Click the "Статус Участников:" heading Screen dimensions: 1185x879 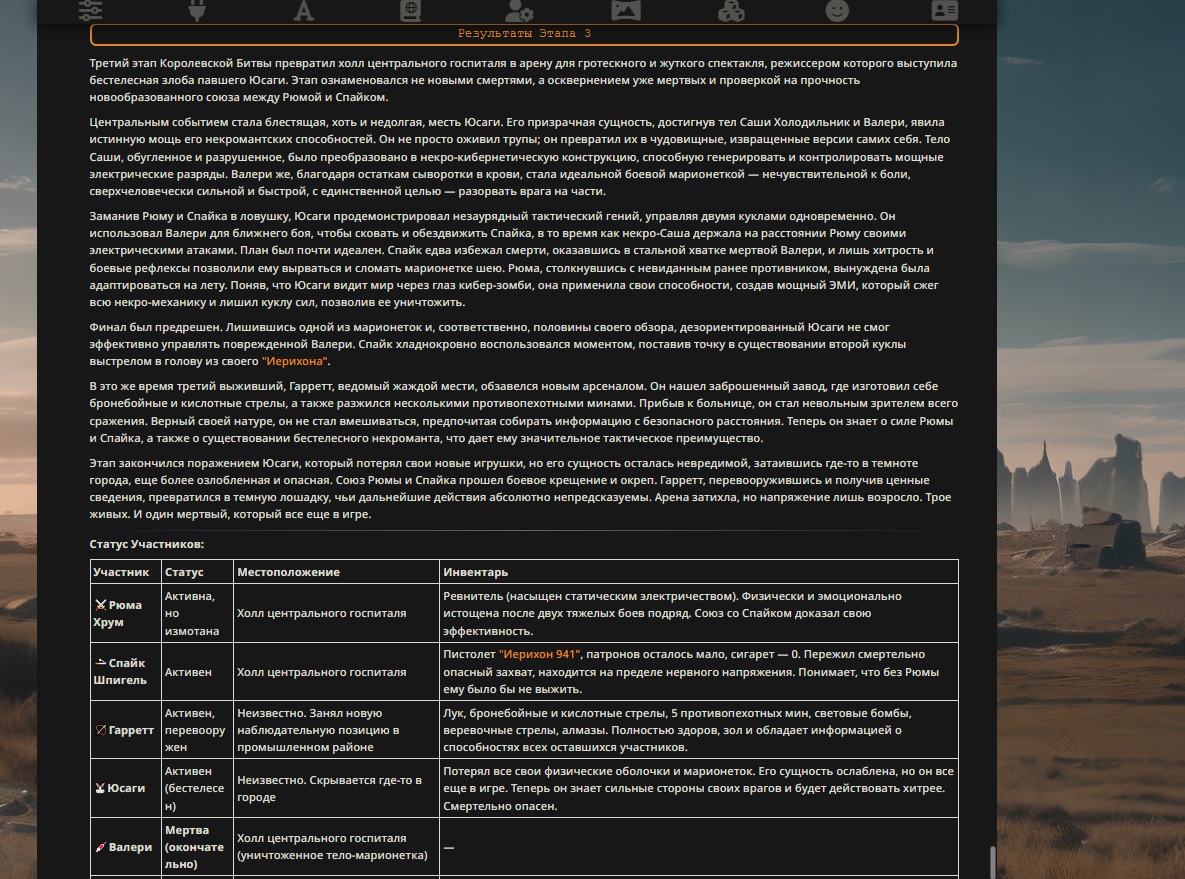point(147,544)
